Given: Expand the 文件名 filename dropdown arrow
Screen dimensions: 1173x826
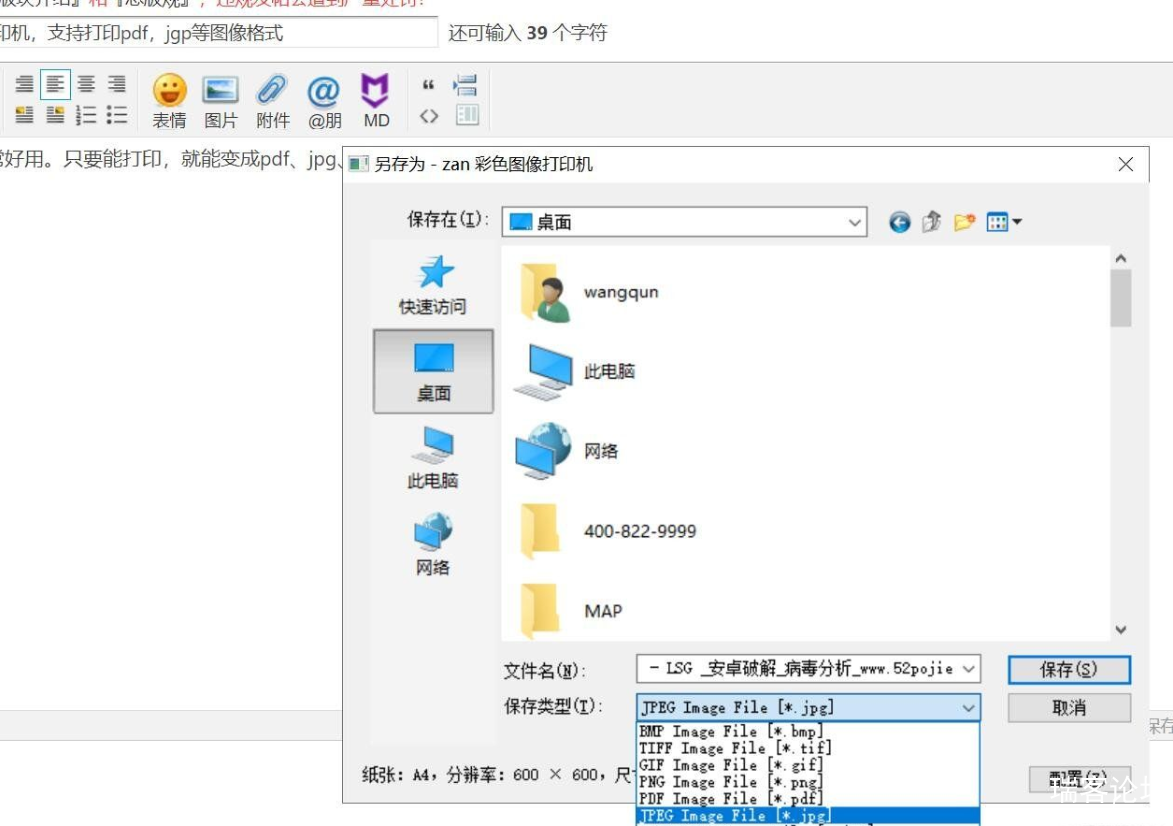Looking at the screenshot, I should point(969,669).
